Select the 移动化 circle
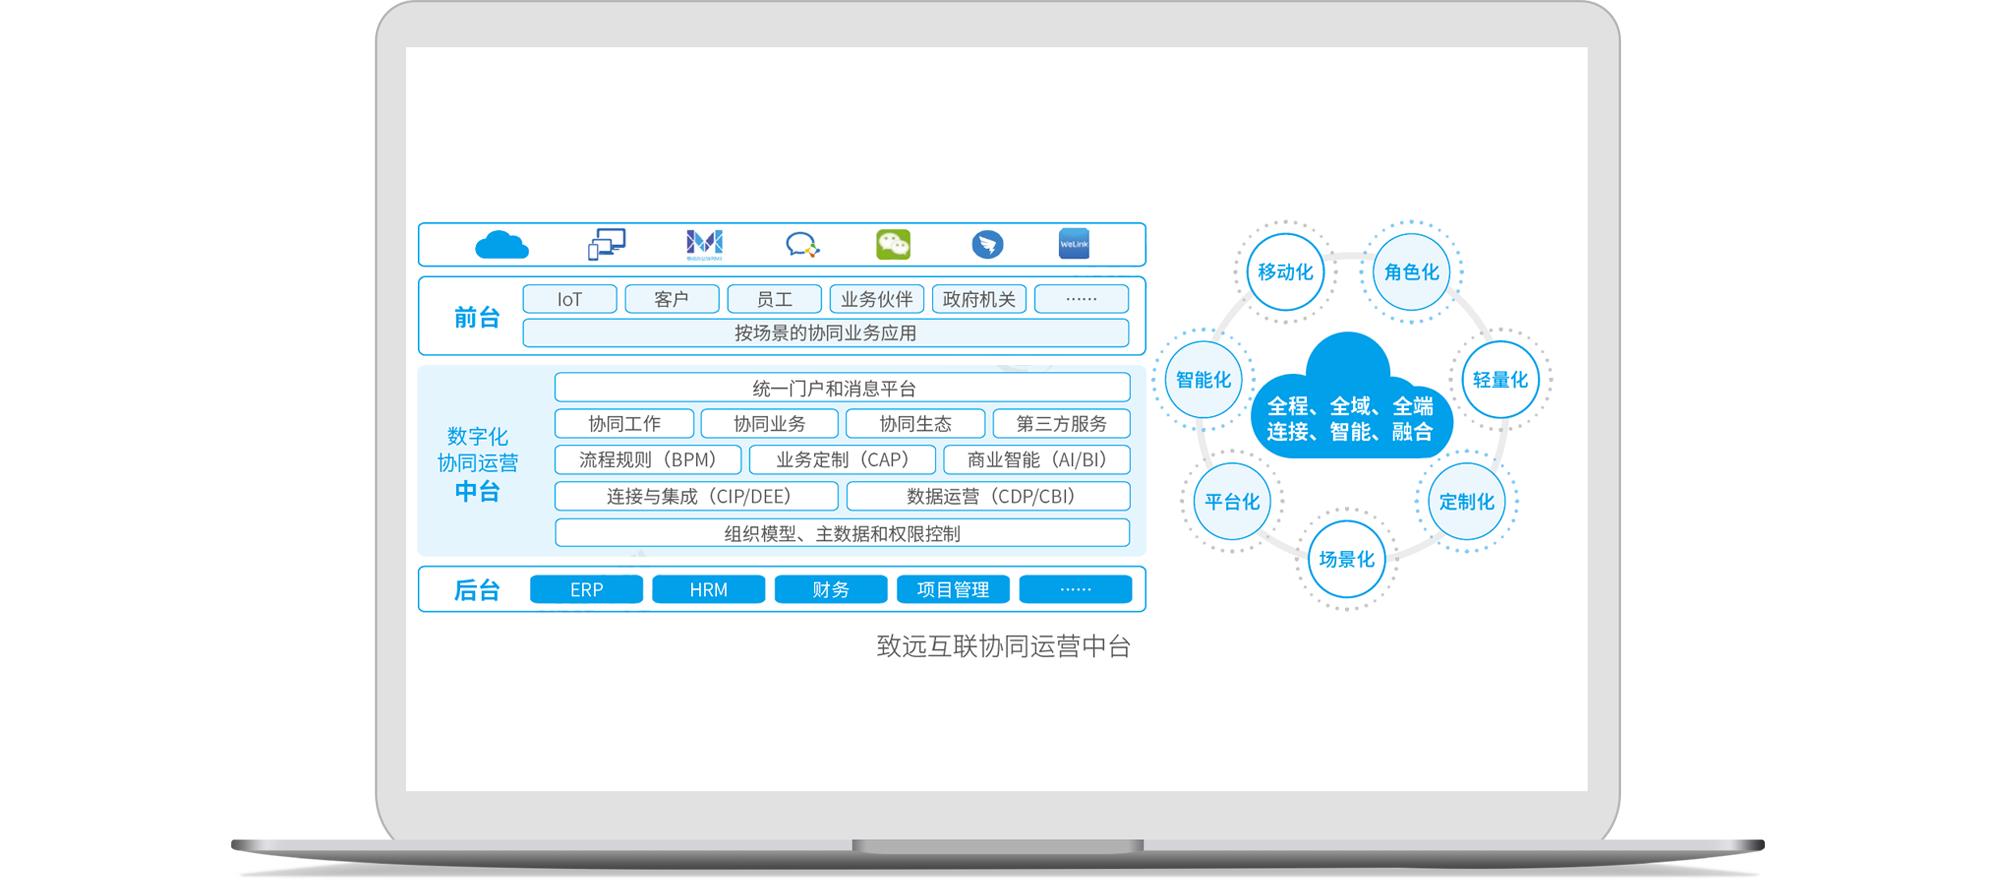The image size is (2000, 881). point(1285,272)
